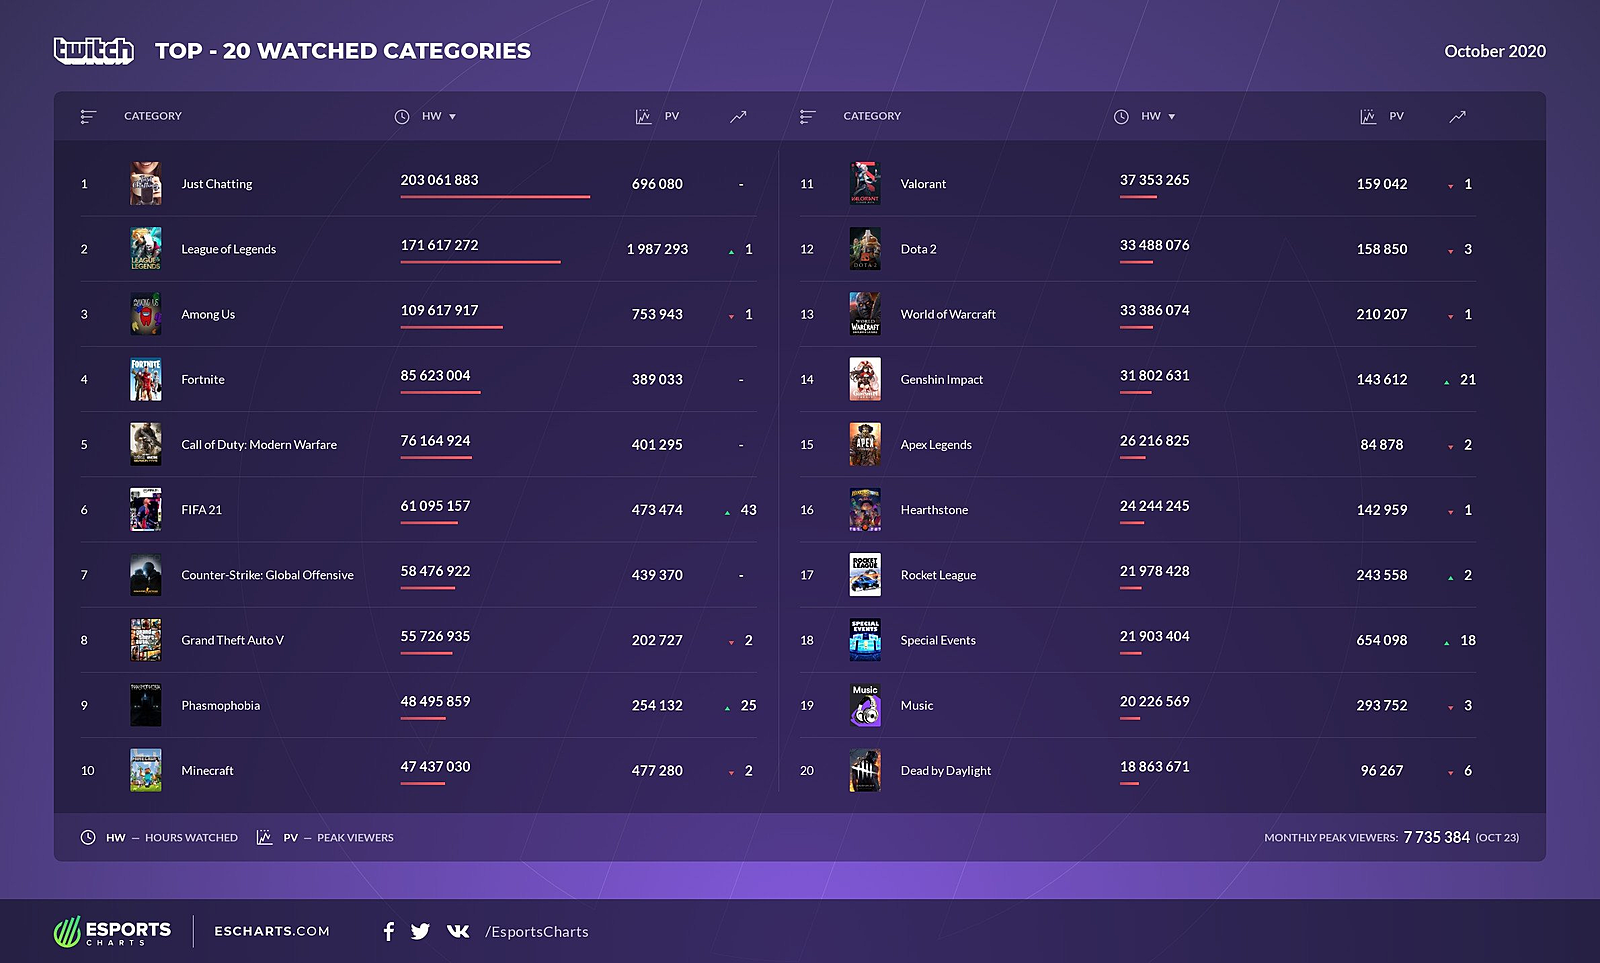
Task: Click the left table's sort list icon
Action: 88,117
